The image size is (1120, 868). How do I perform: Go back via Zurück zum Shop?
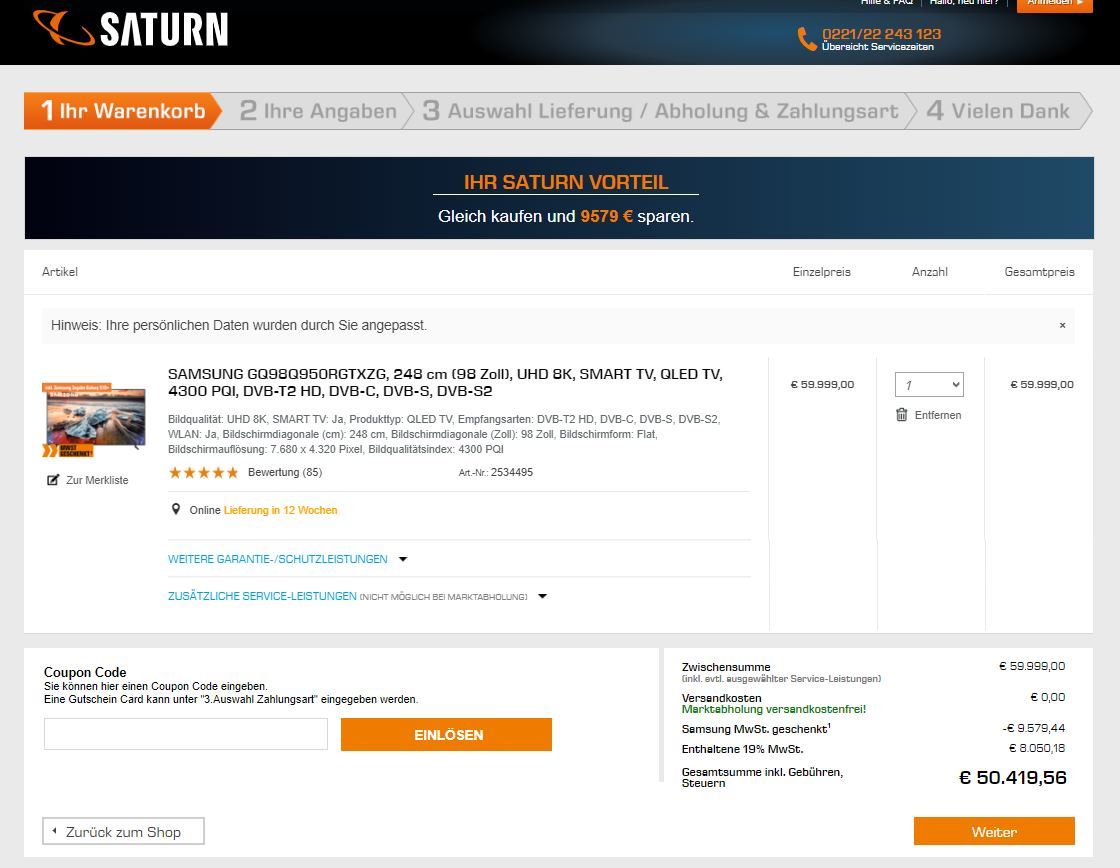tap(123, 832)
